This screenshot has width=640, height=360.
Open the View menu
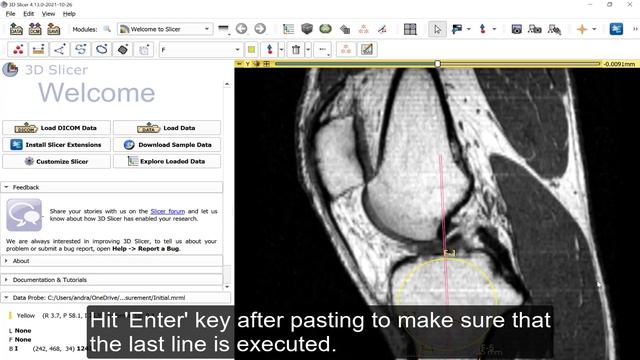48,13
